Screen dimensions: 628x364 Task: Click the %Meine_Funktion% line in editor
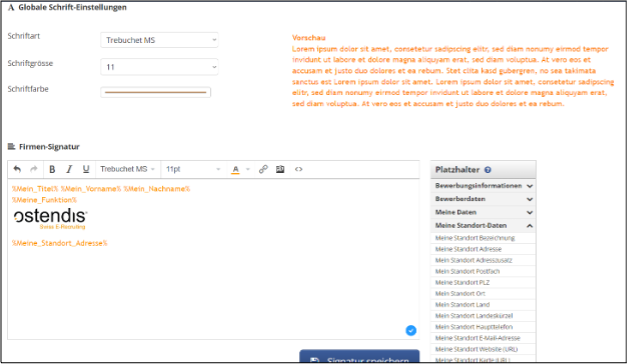44,200
